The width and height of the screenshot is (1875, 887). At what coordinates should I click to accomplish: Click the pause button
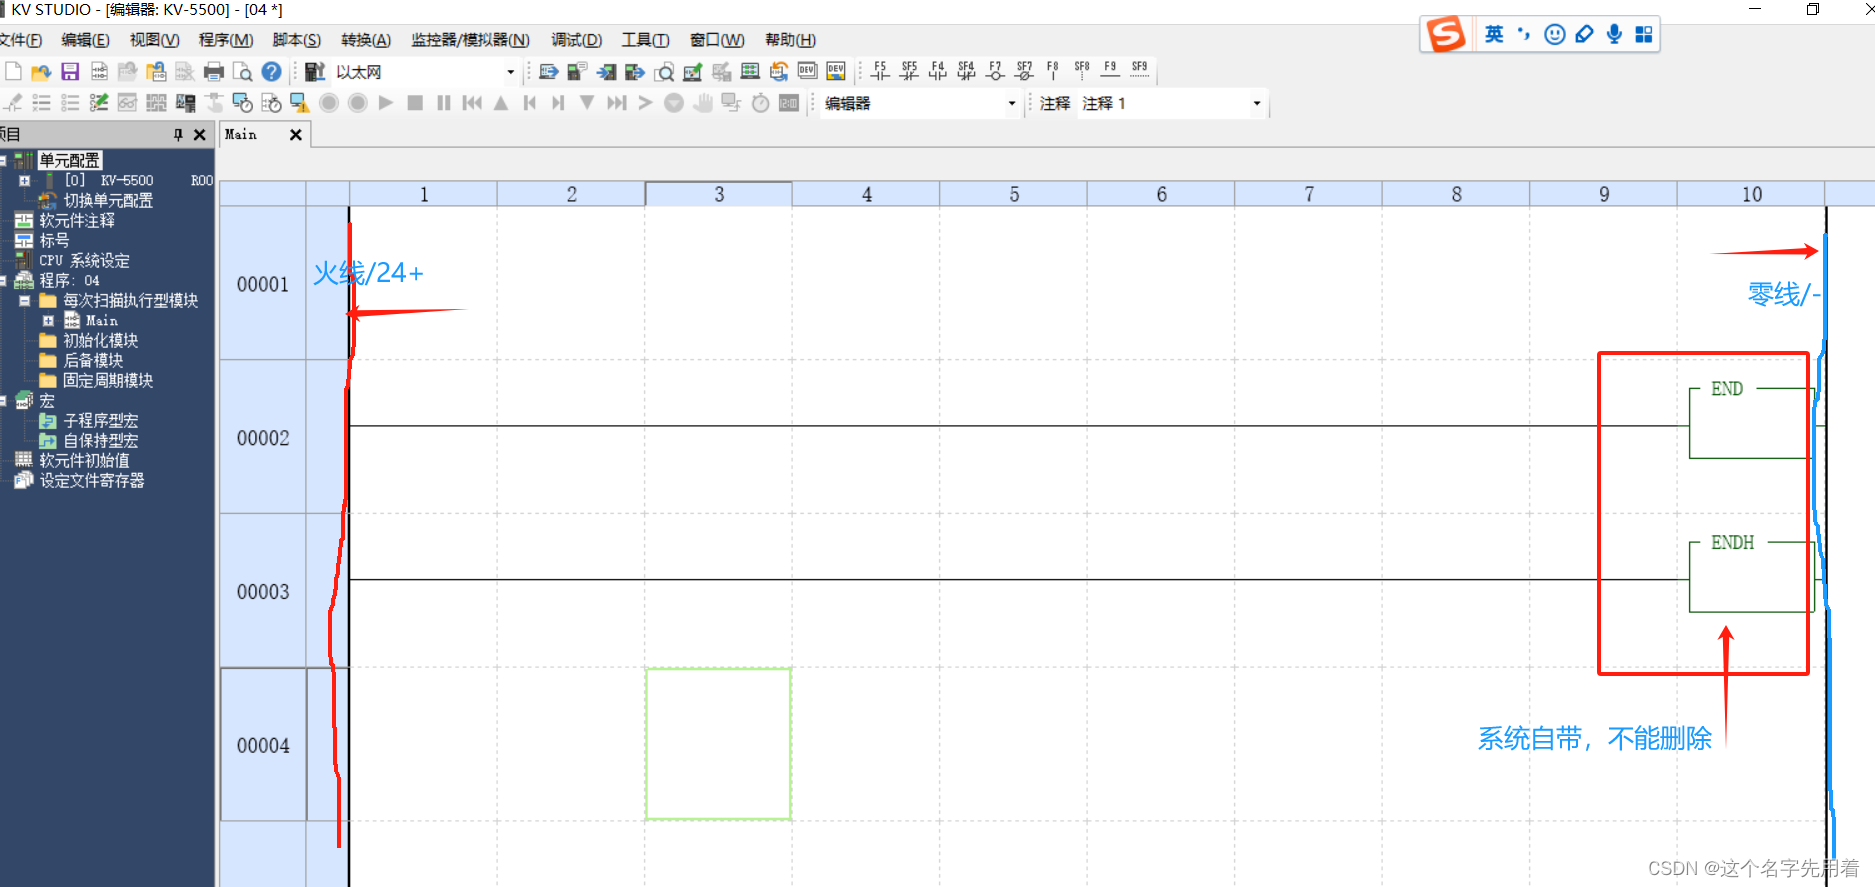click(x=444, y=103)
